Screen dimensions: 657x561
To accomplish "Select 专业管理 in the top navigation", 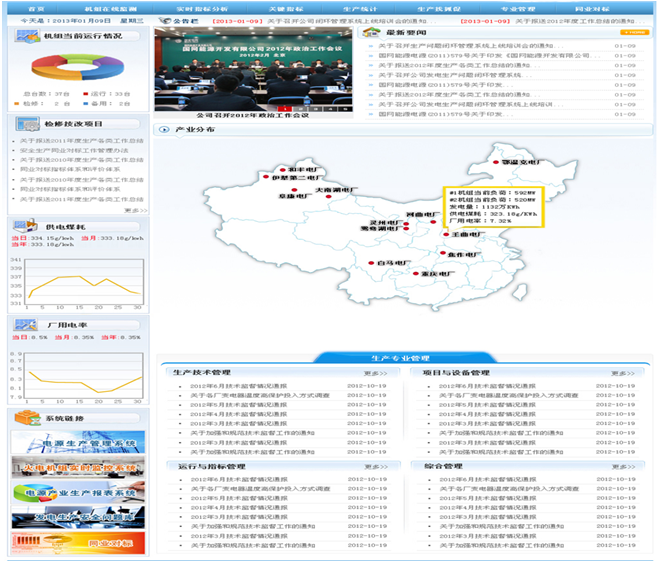I will 518,9.
